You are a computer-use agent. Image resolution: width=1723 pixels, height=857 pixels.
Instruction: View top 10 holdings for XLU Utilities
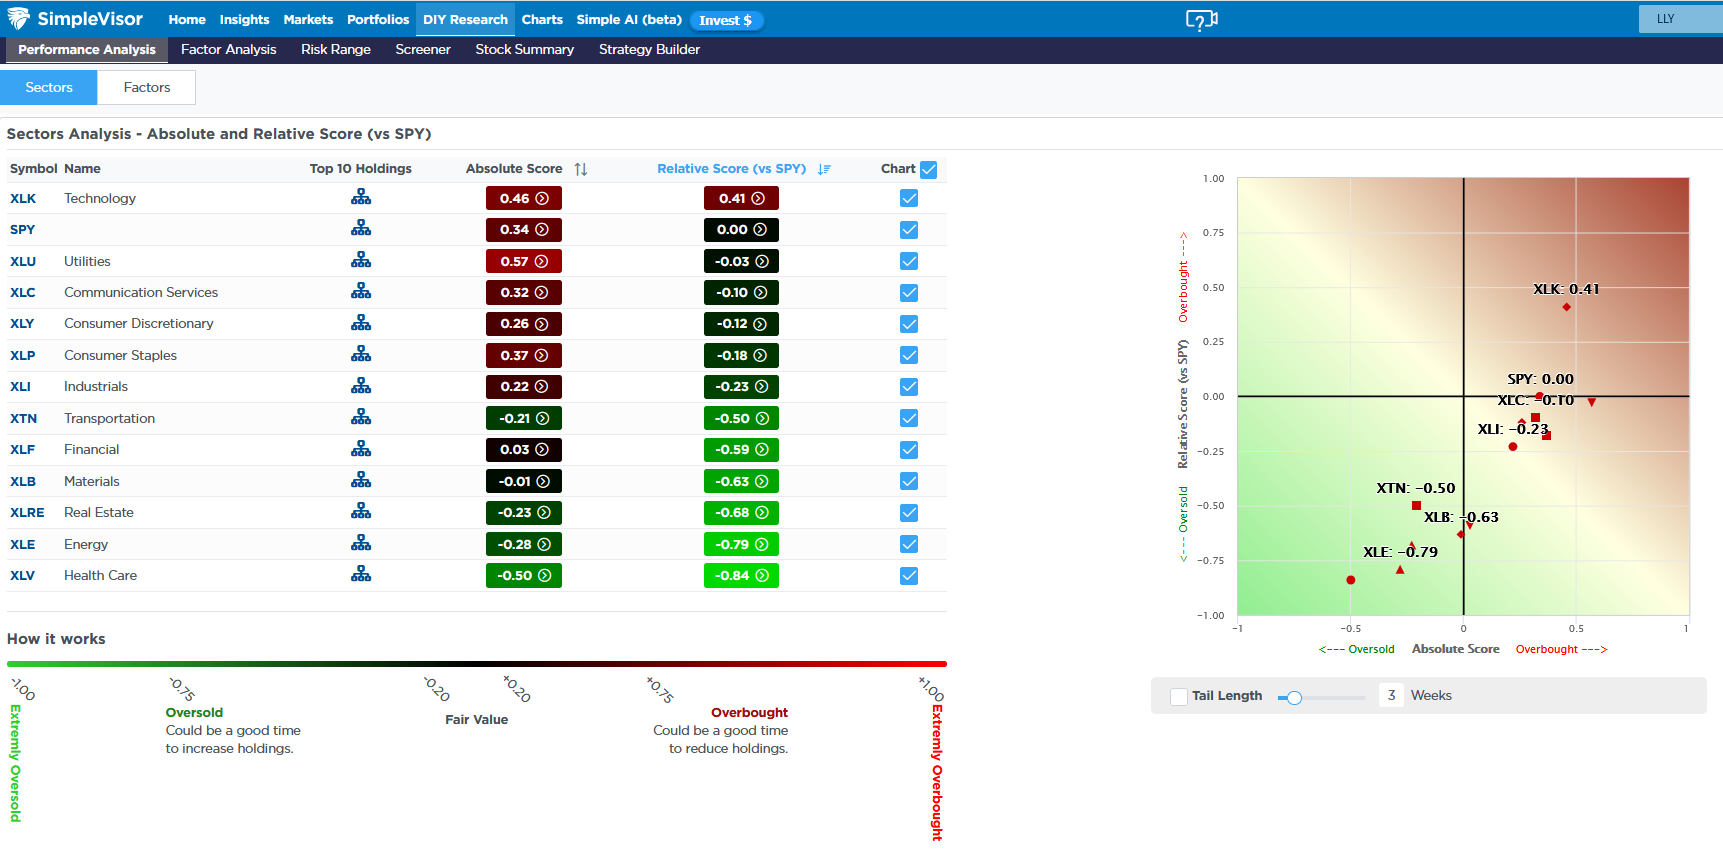(361, 260)
